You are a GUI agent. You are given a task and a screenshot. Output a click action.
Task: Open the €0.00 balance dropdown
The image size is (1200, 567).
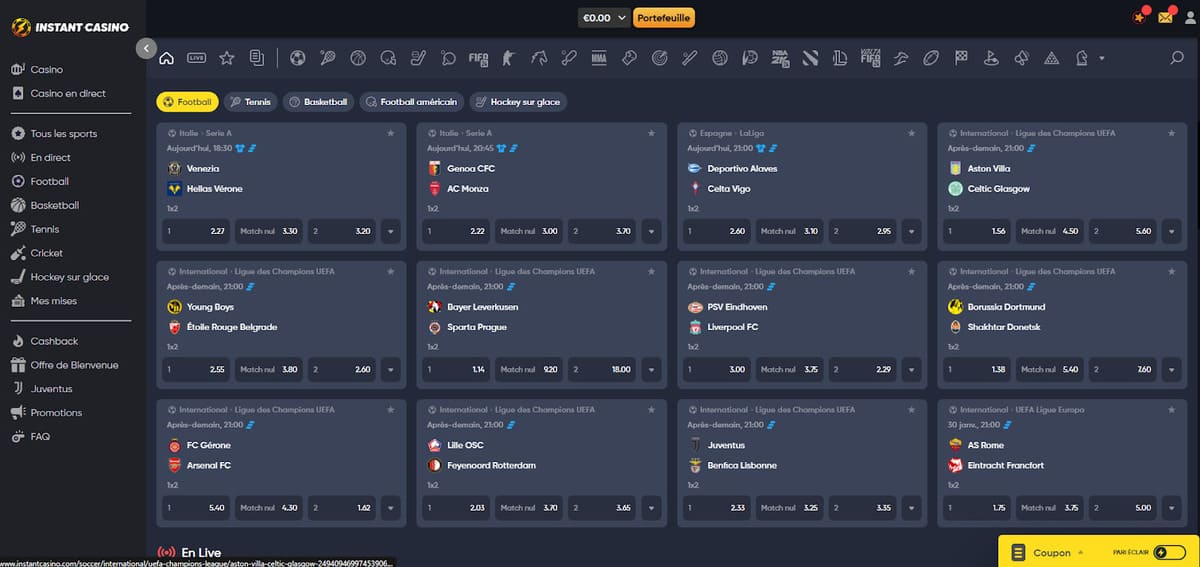point(606,17)
